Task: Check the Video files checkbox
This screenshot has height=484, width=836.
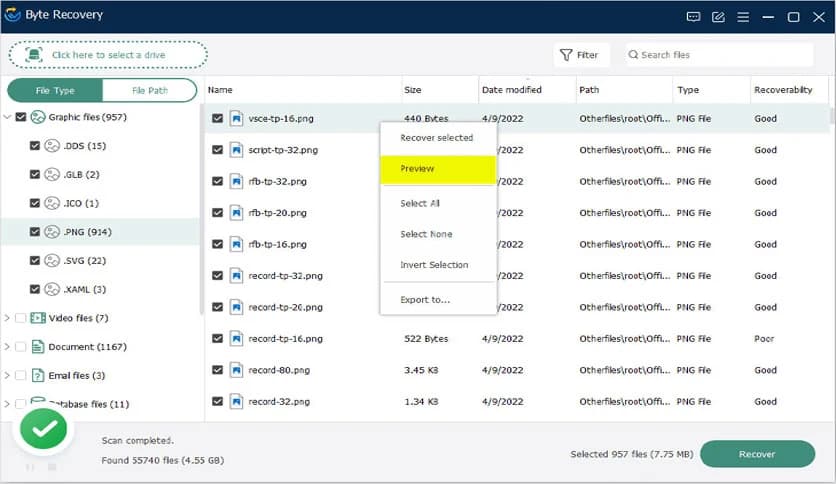Action: click(x=21, y=318)
